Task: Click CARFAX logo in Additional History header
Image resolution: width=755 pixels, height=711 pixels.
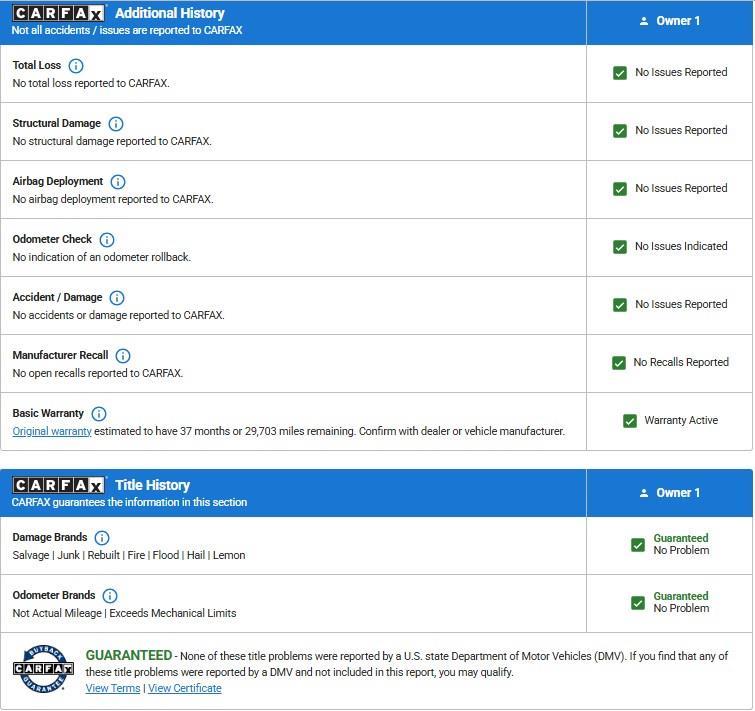Action: 58,13
